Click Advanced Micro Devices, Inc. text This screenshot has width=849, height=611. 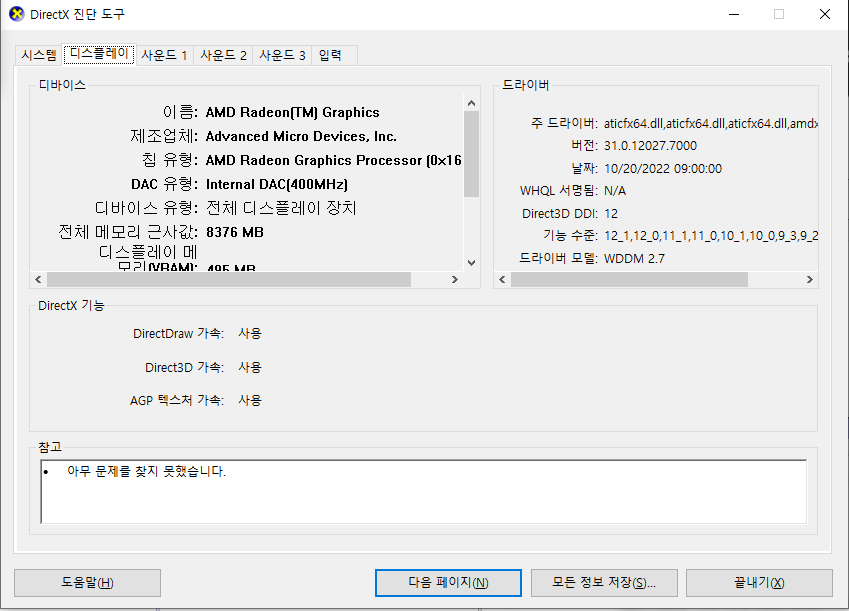[301, 136]
